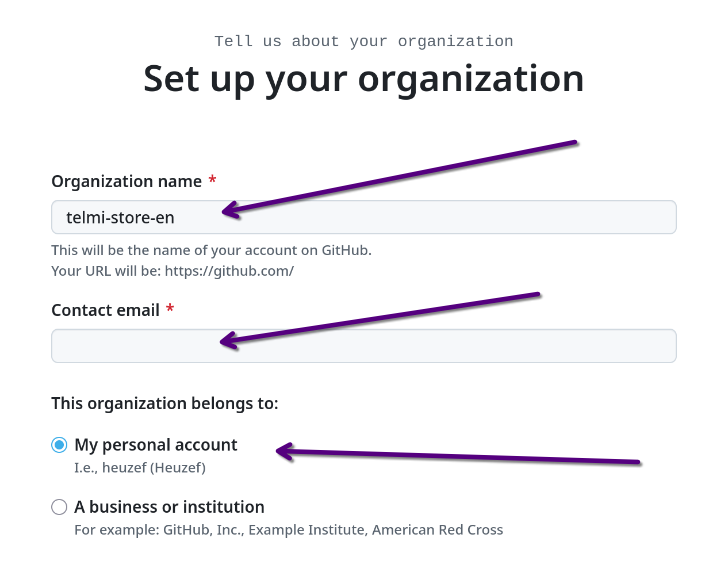
Task: Click the "A business or institution" label text
Action: (x=169, y=507)
